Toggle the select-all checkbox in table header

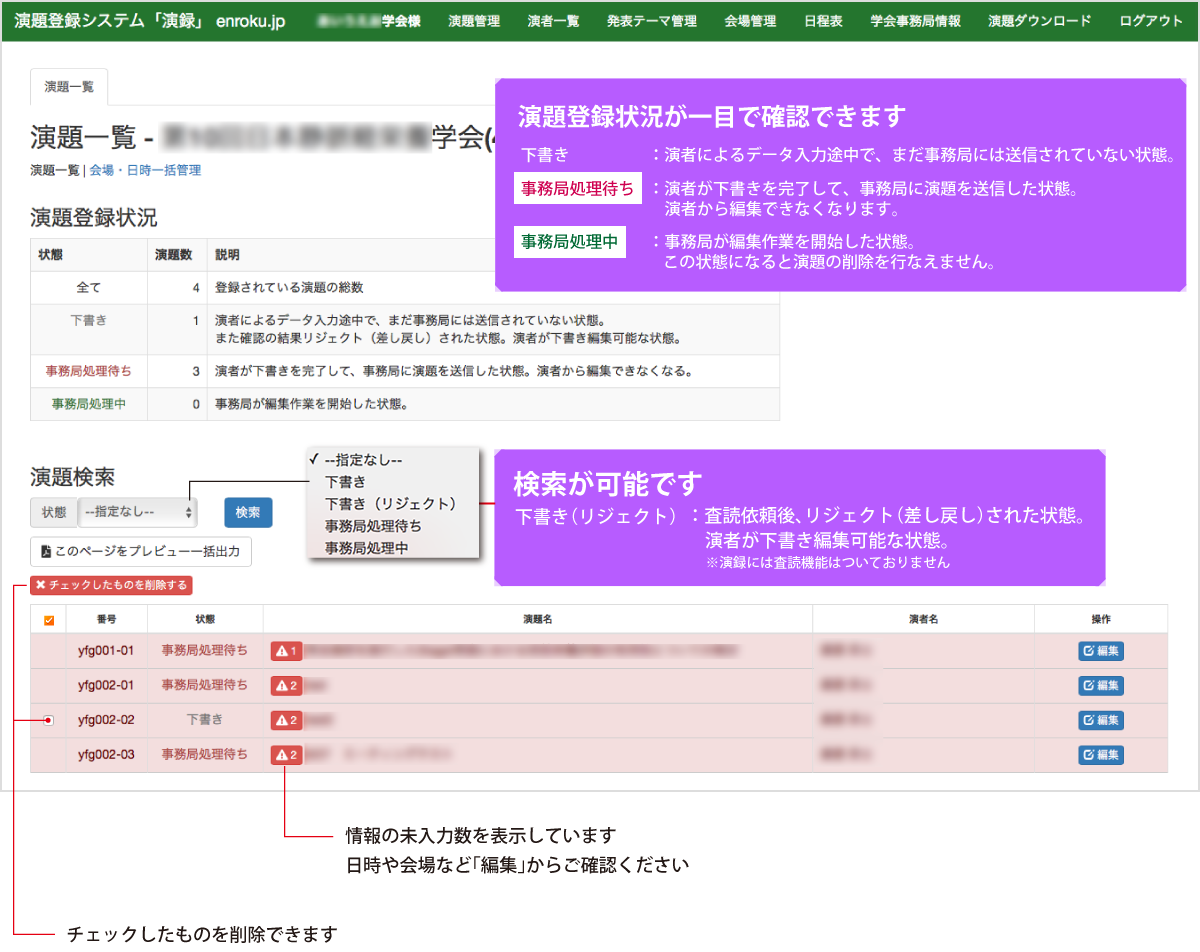(x=48, y=620)
